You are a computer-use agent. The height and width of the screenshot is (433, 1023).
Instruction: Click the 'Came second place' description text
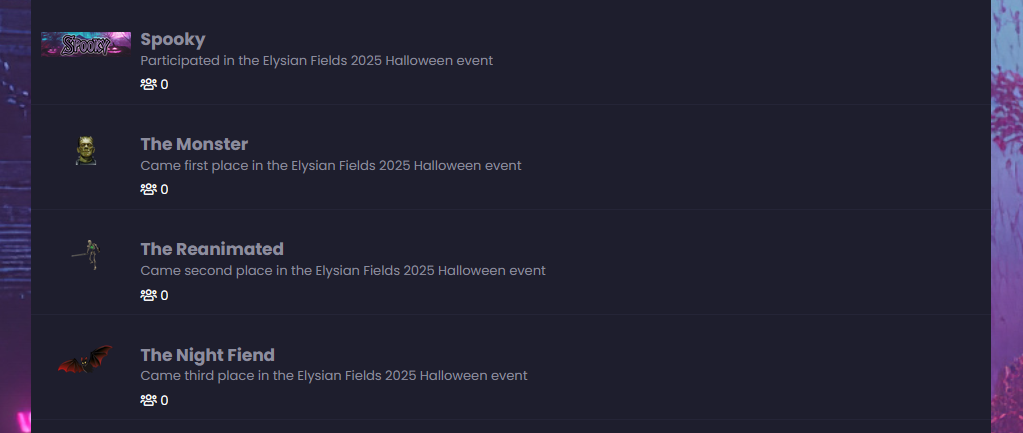343,270
